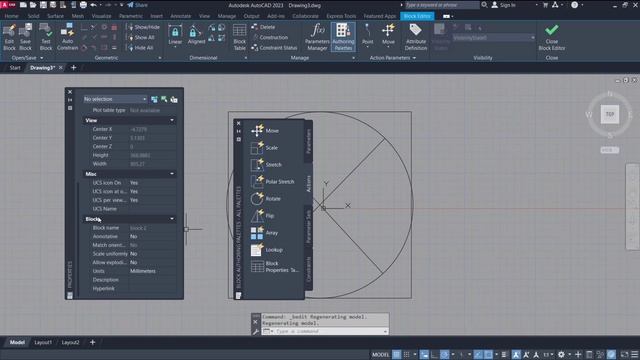Click the Construction button

(x=269, y=37)
